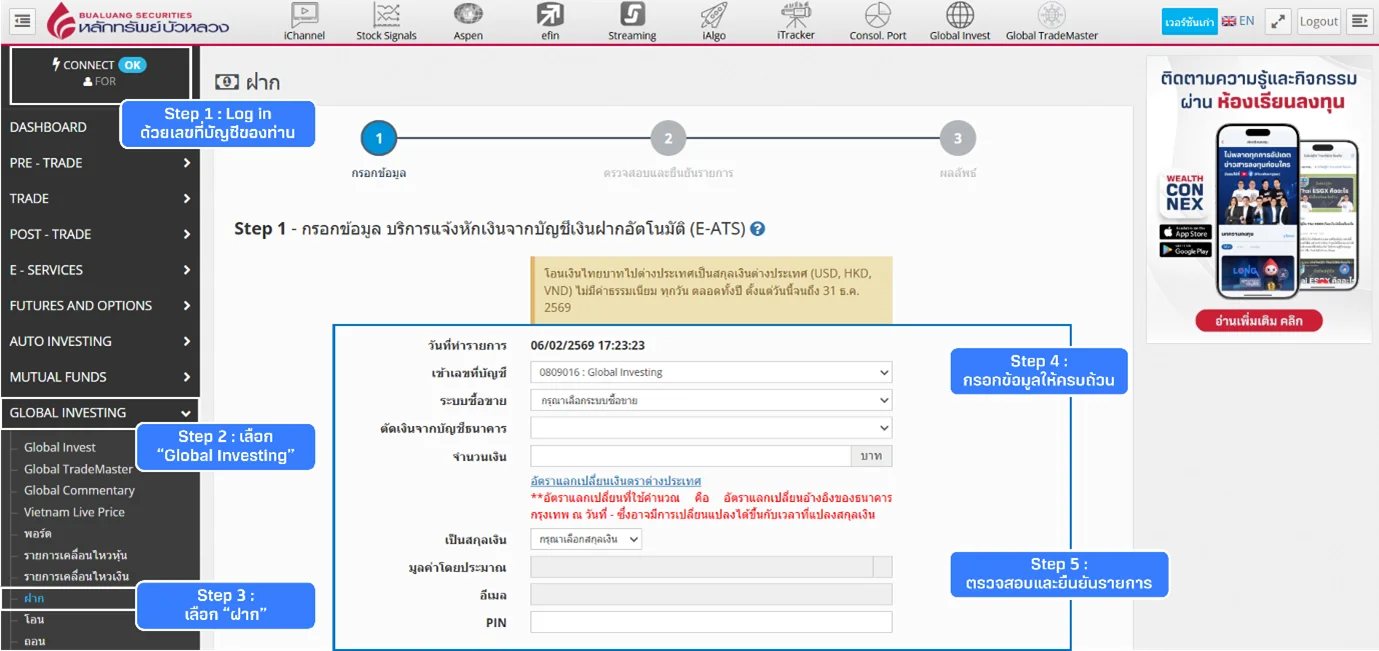Launch the Streaming app icon
Image resolution: width=1379 pixels, height=651 pixels.
coord(632,16)
